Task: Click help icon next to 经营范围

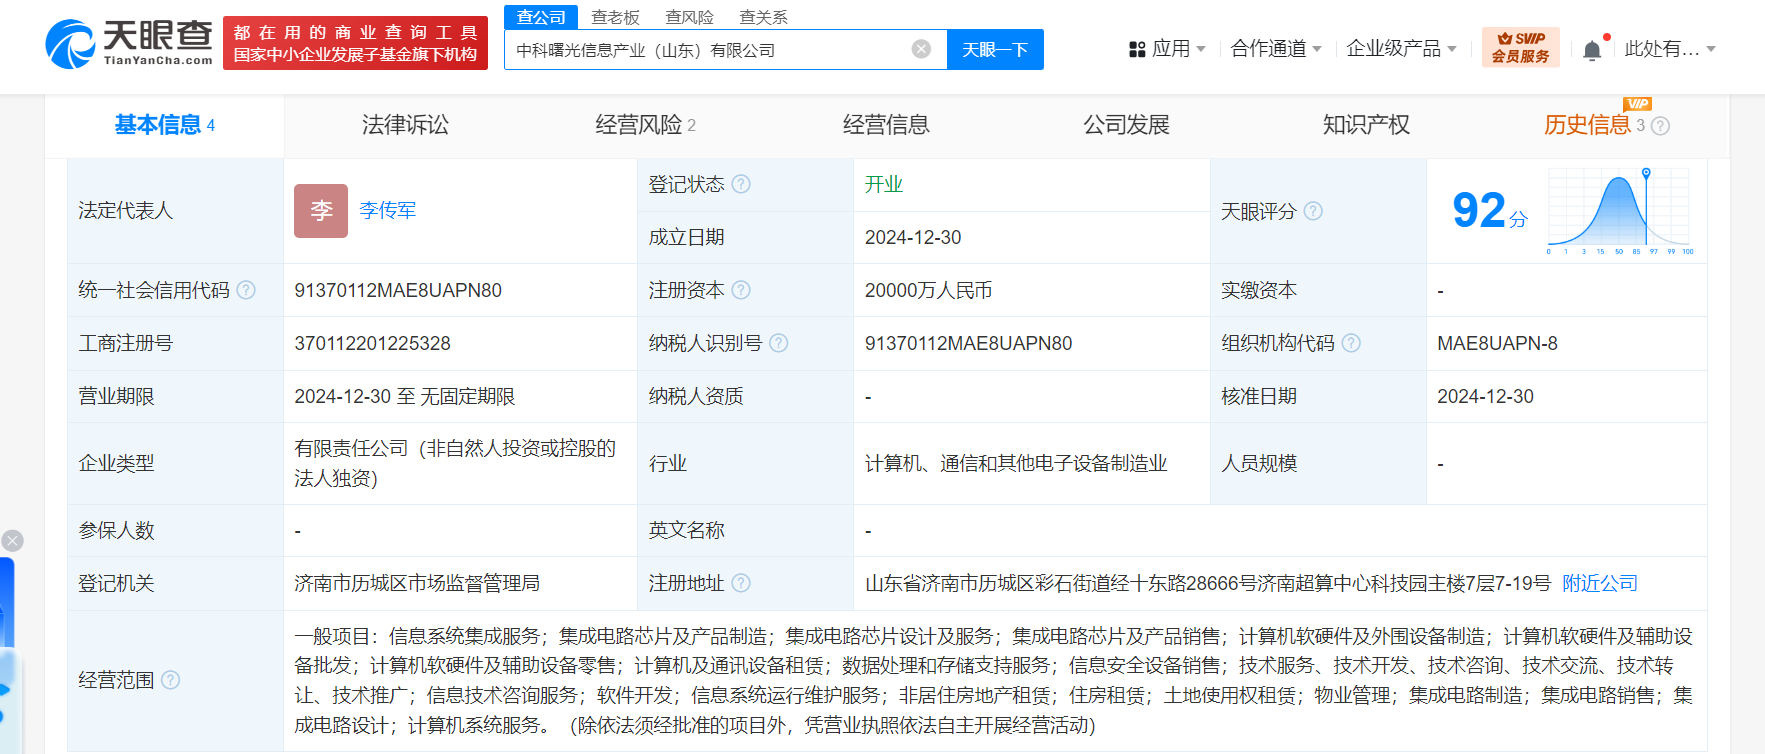Action: tap(171, 680)
